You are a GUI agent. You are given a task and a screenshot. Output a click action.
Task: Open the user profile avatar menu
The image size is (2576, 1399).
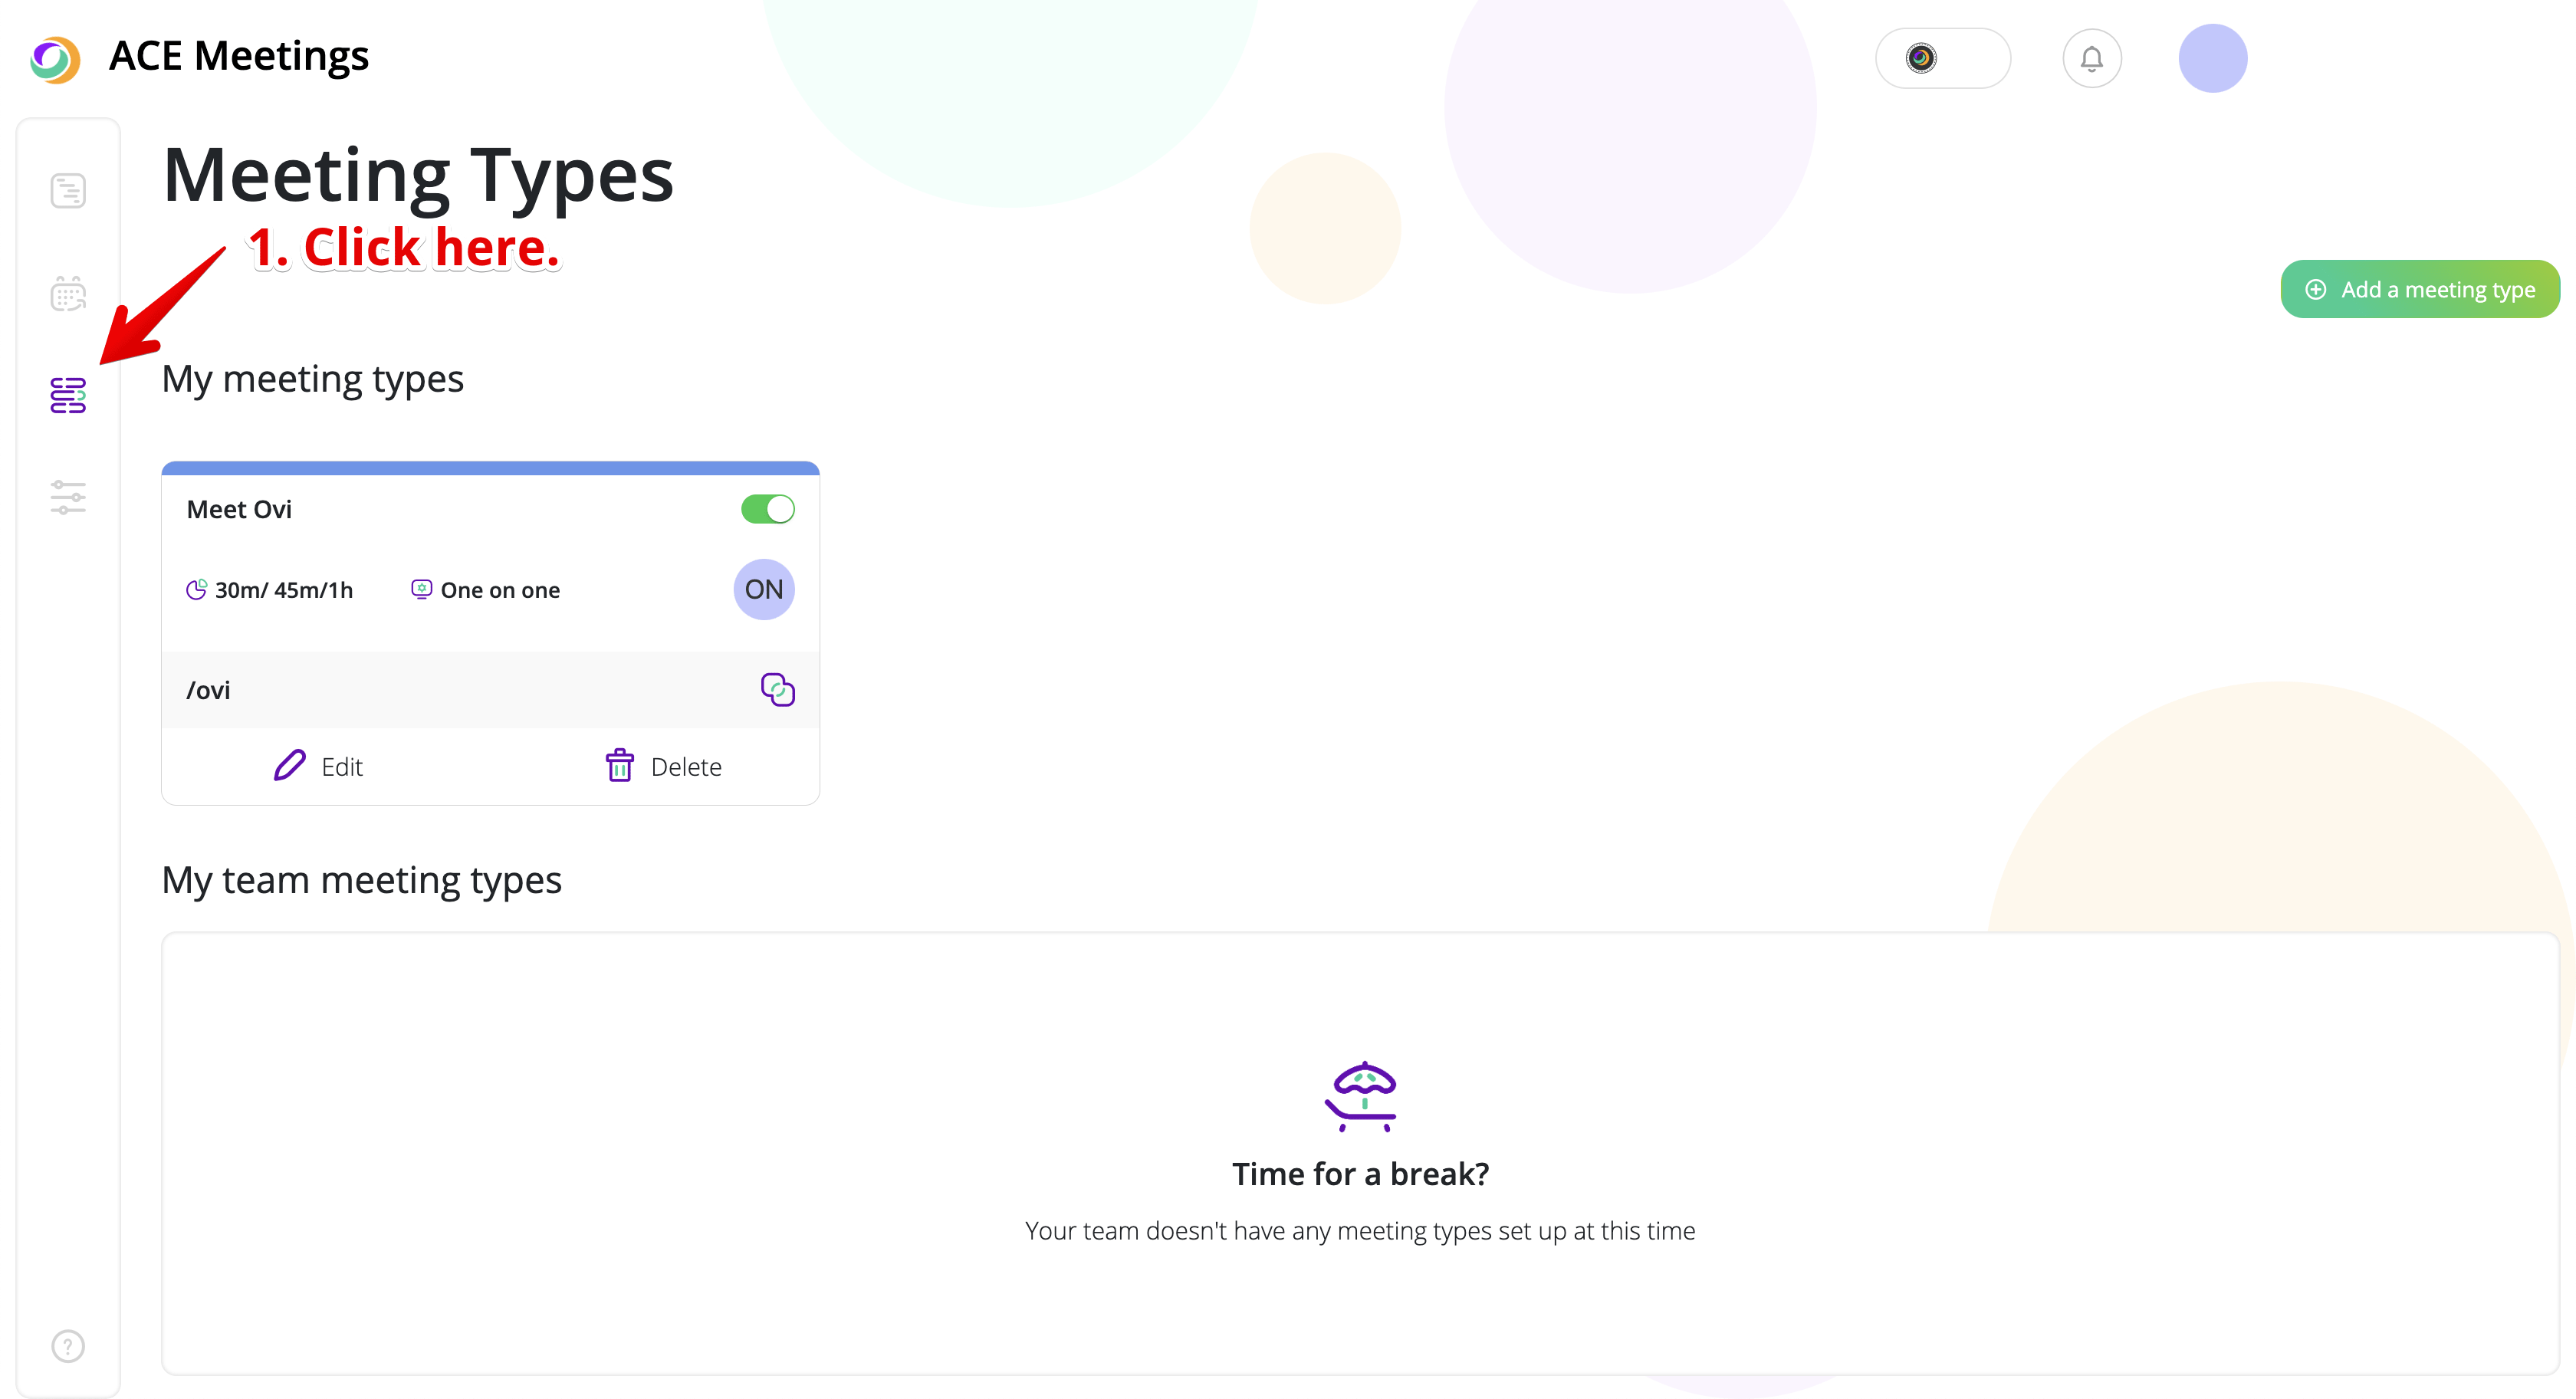[2212, 59]
